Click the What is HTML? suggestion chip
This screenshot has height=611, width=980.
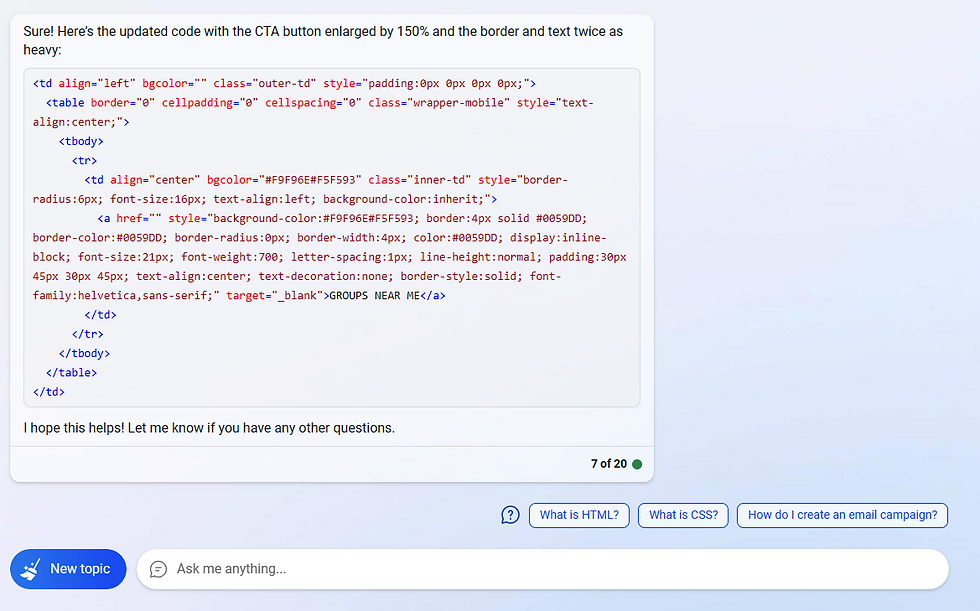(x=579, y=515)
